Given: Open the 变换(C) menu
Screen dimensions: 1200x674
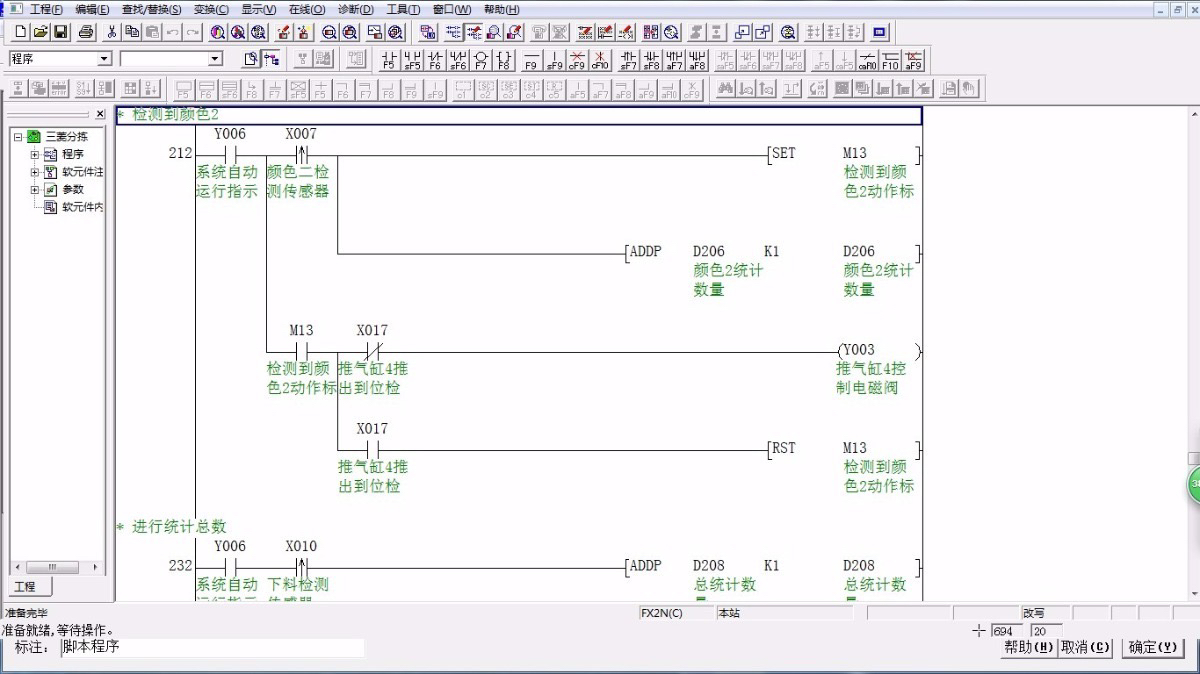Looking at the screenshot, I should point(212,9).
